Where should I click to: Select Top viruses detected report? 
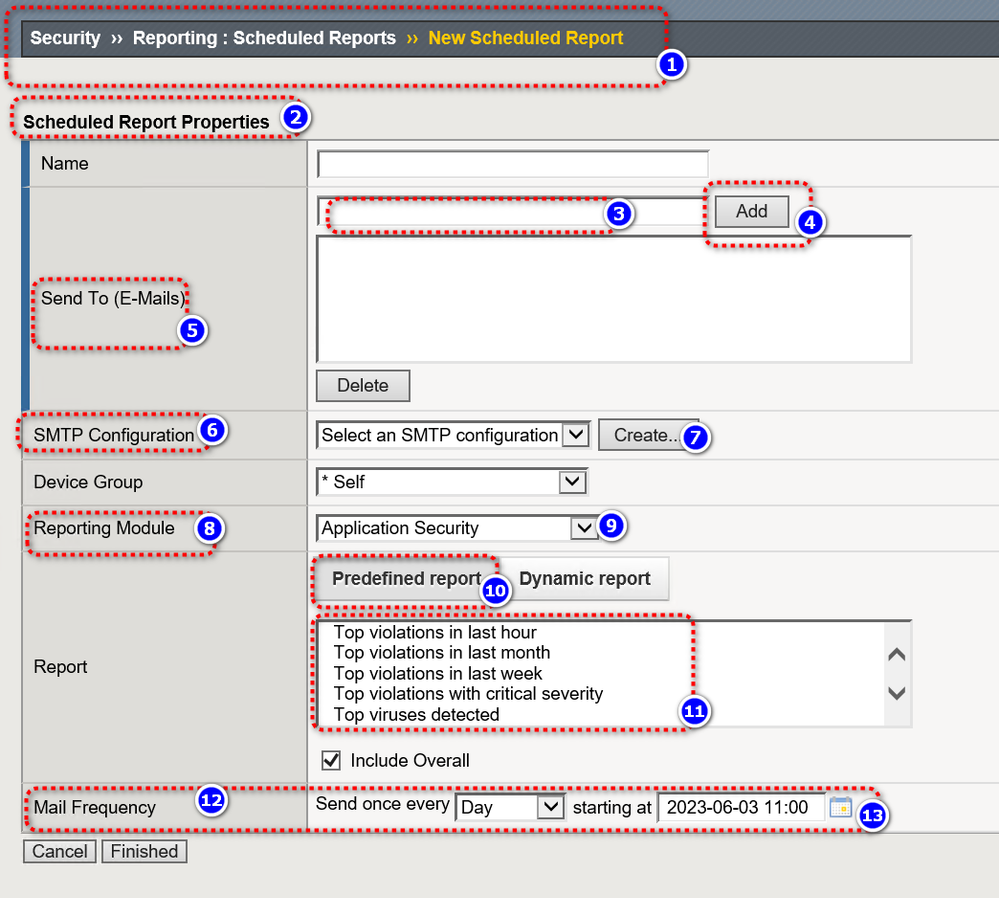tap(416, 715)
